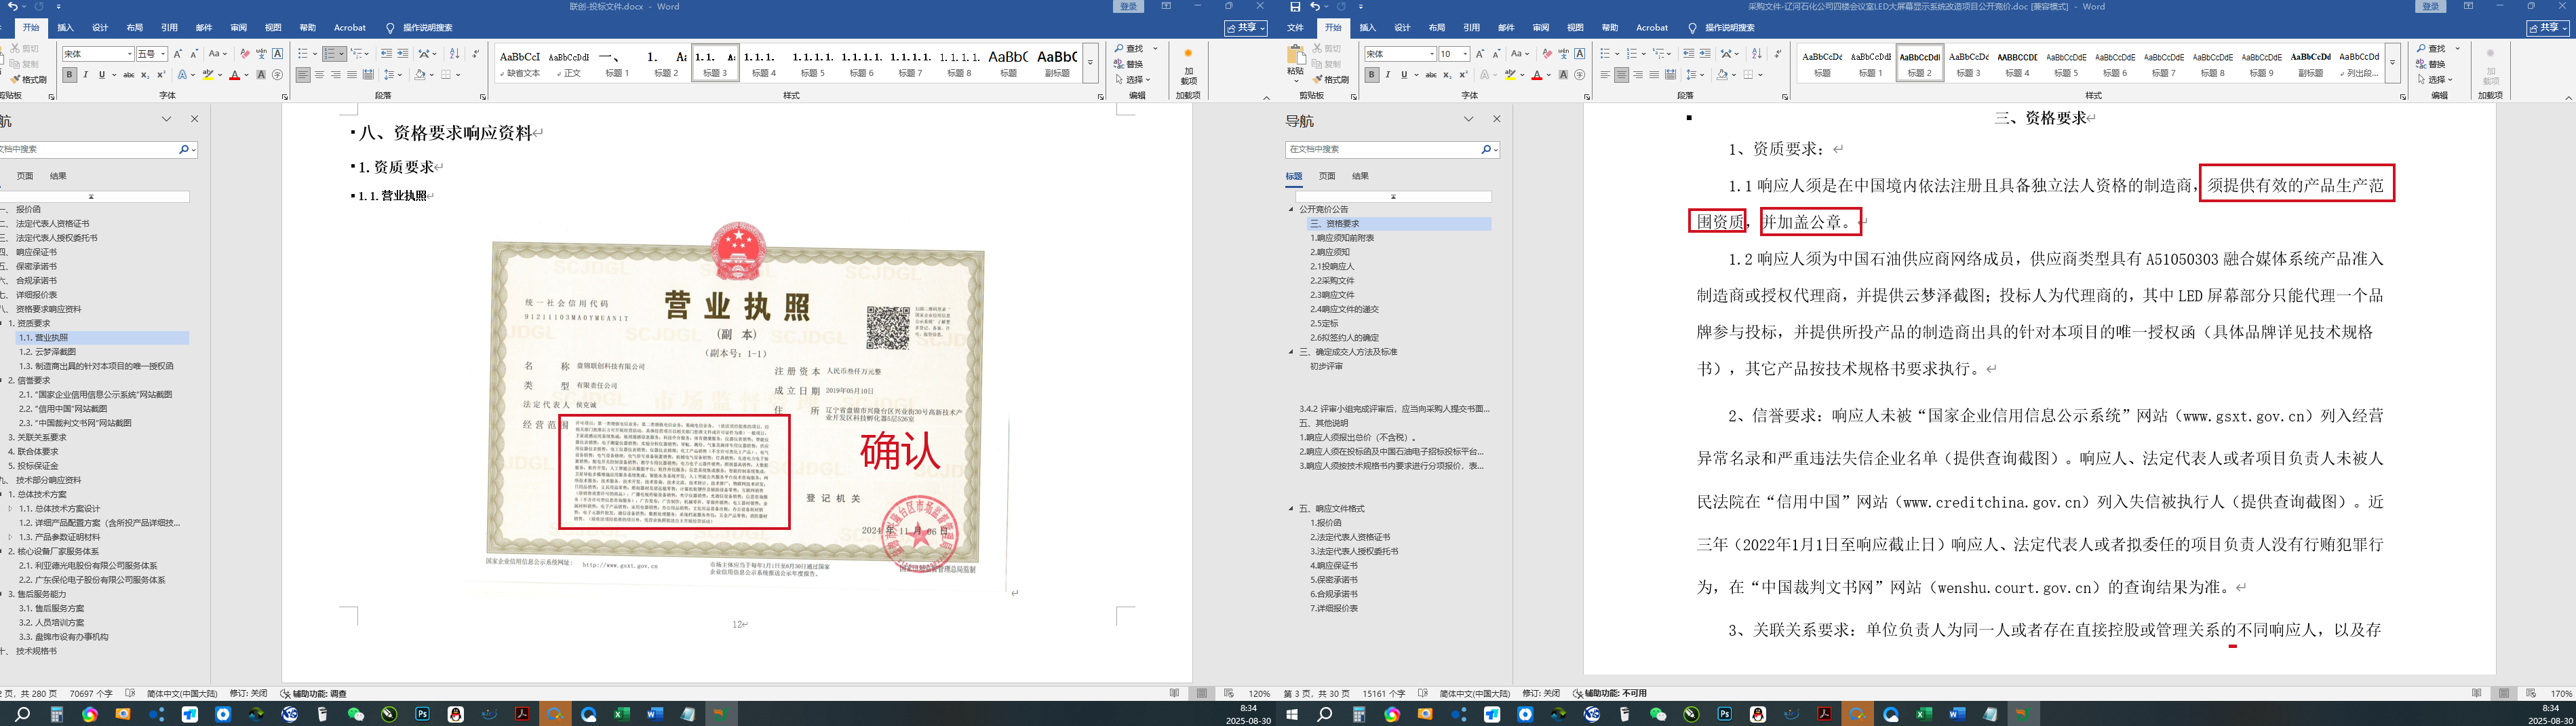Open the 引用 tab in 采购文件 window

1471,28
